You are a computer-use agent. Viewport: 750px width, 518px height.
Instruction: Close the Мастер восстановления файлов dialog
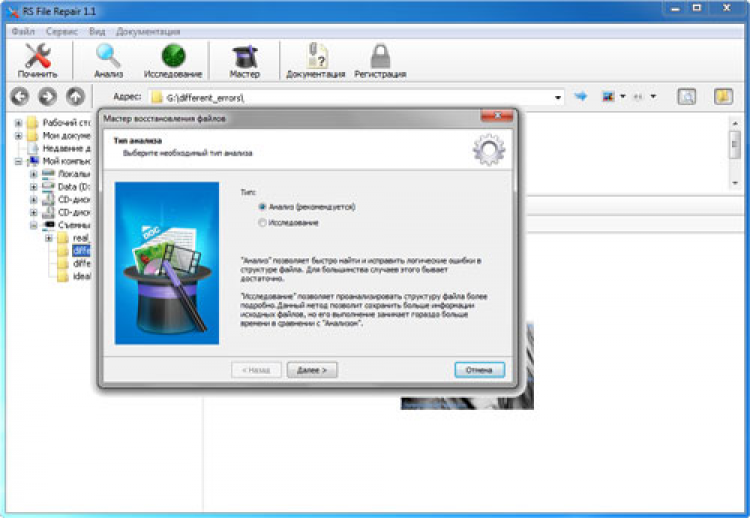tap(497, 115)
